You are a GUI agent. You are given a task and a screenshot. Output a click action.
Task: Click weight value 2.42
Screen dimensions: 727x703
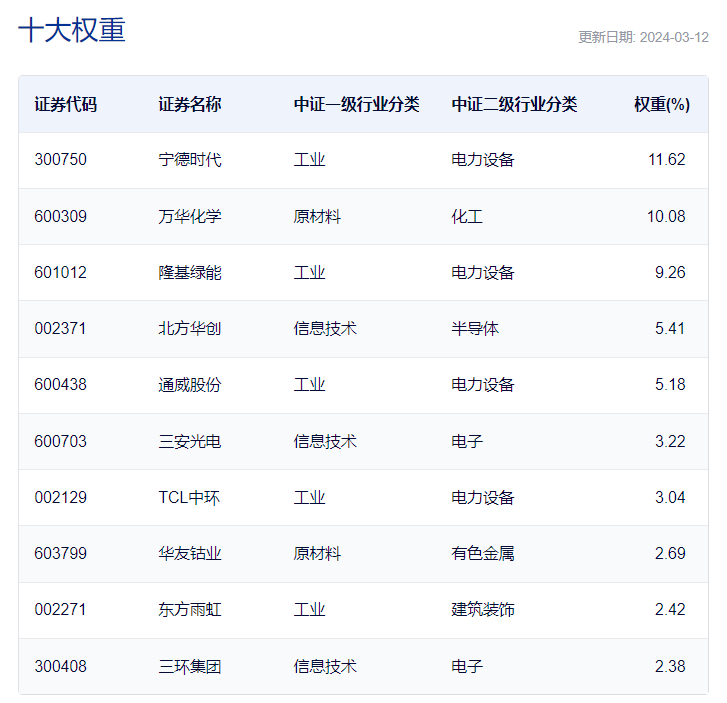point(670,609)
